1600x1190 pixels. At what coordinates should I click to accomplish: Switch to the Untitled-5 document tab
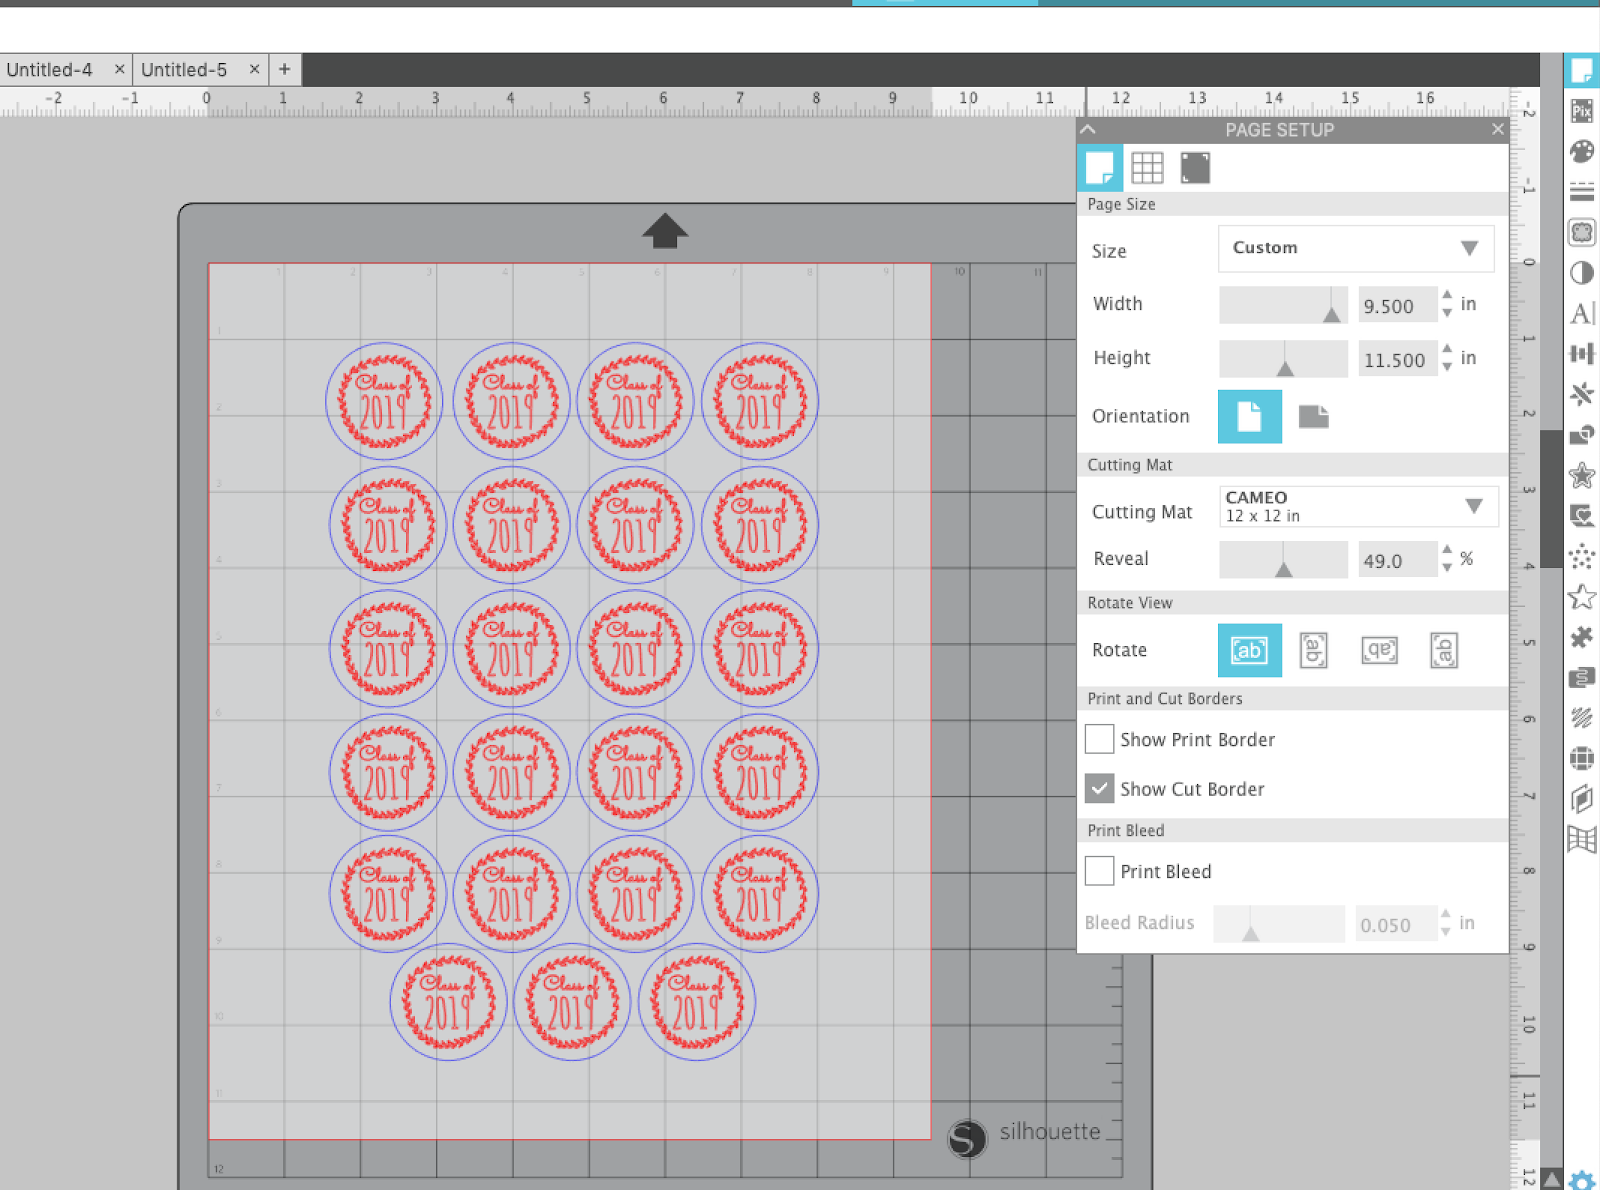(x=184, y=70)
